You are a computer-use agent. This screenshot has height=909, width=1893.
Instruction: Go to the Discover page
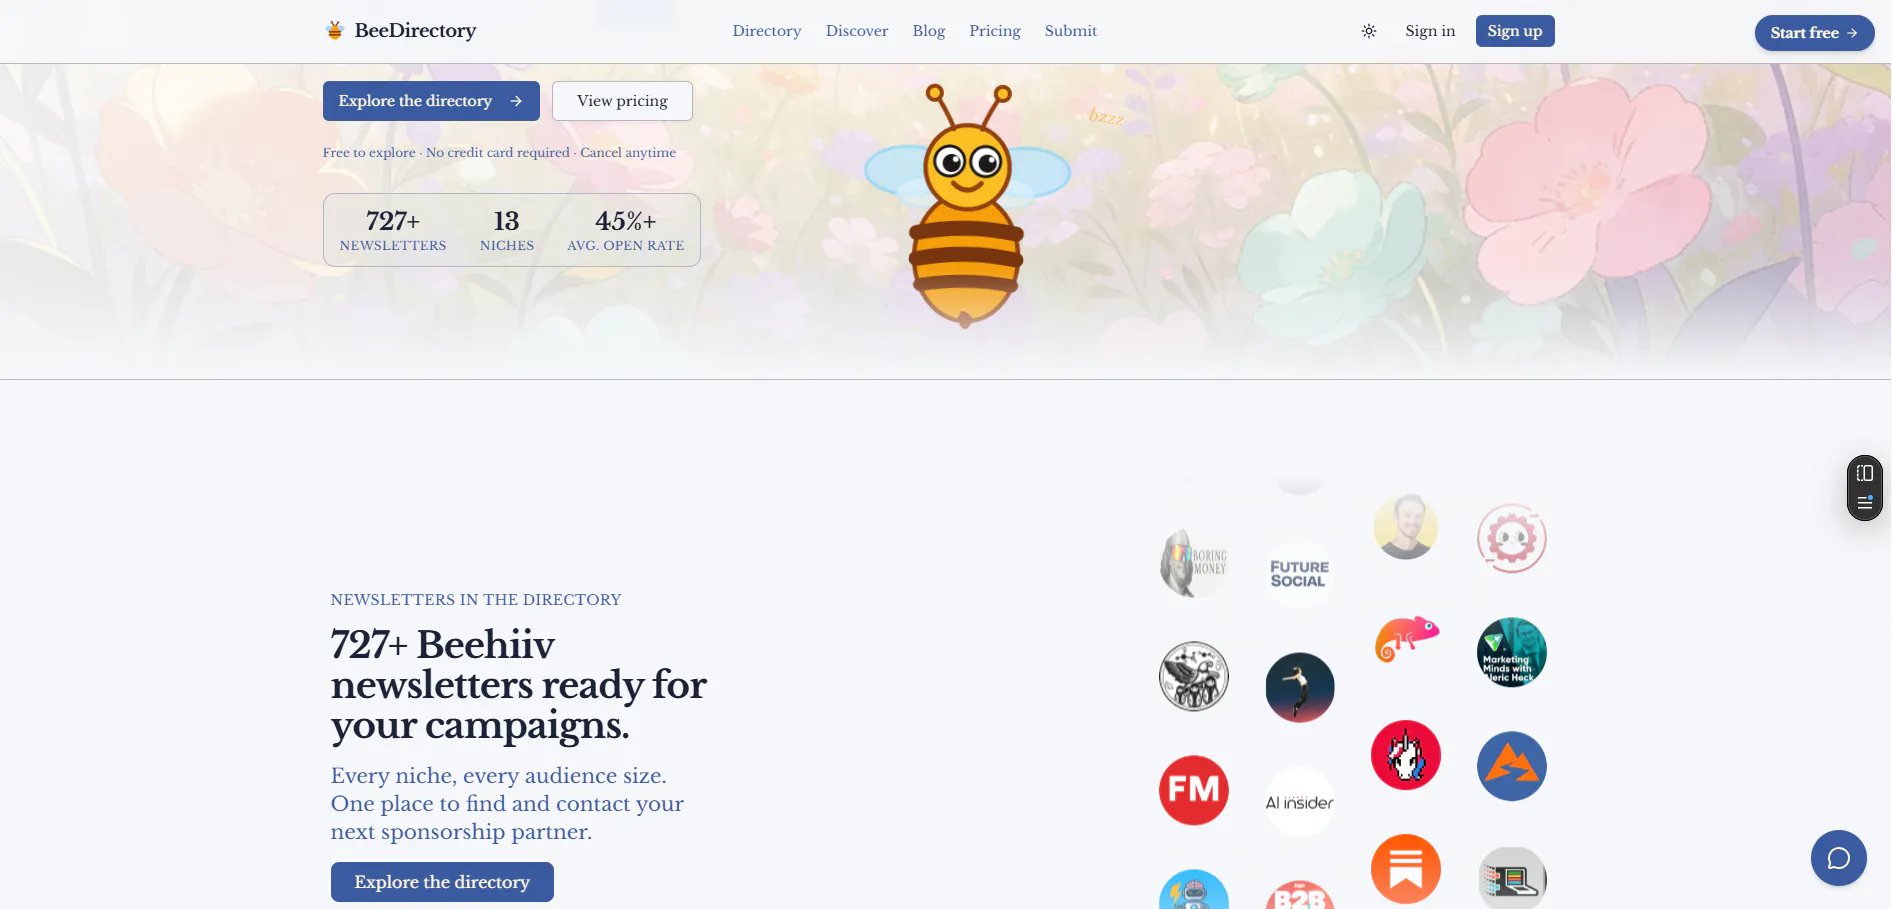pyautogui.click(x=857, y=31)
